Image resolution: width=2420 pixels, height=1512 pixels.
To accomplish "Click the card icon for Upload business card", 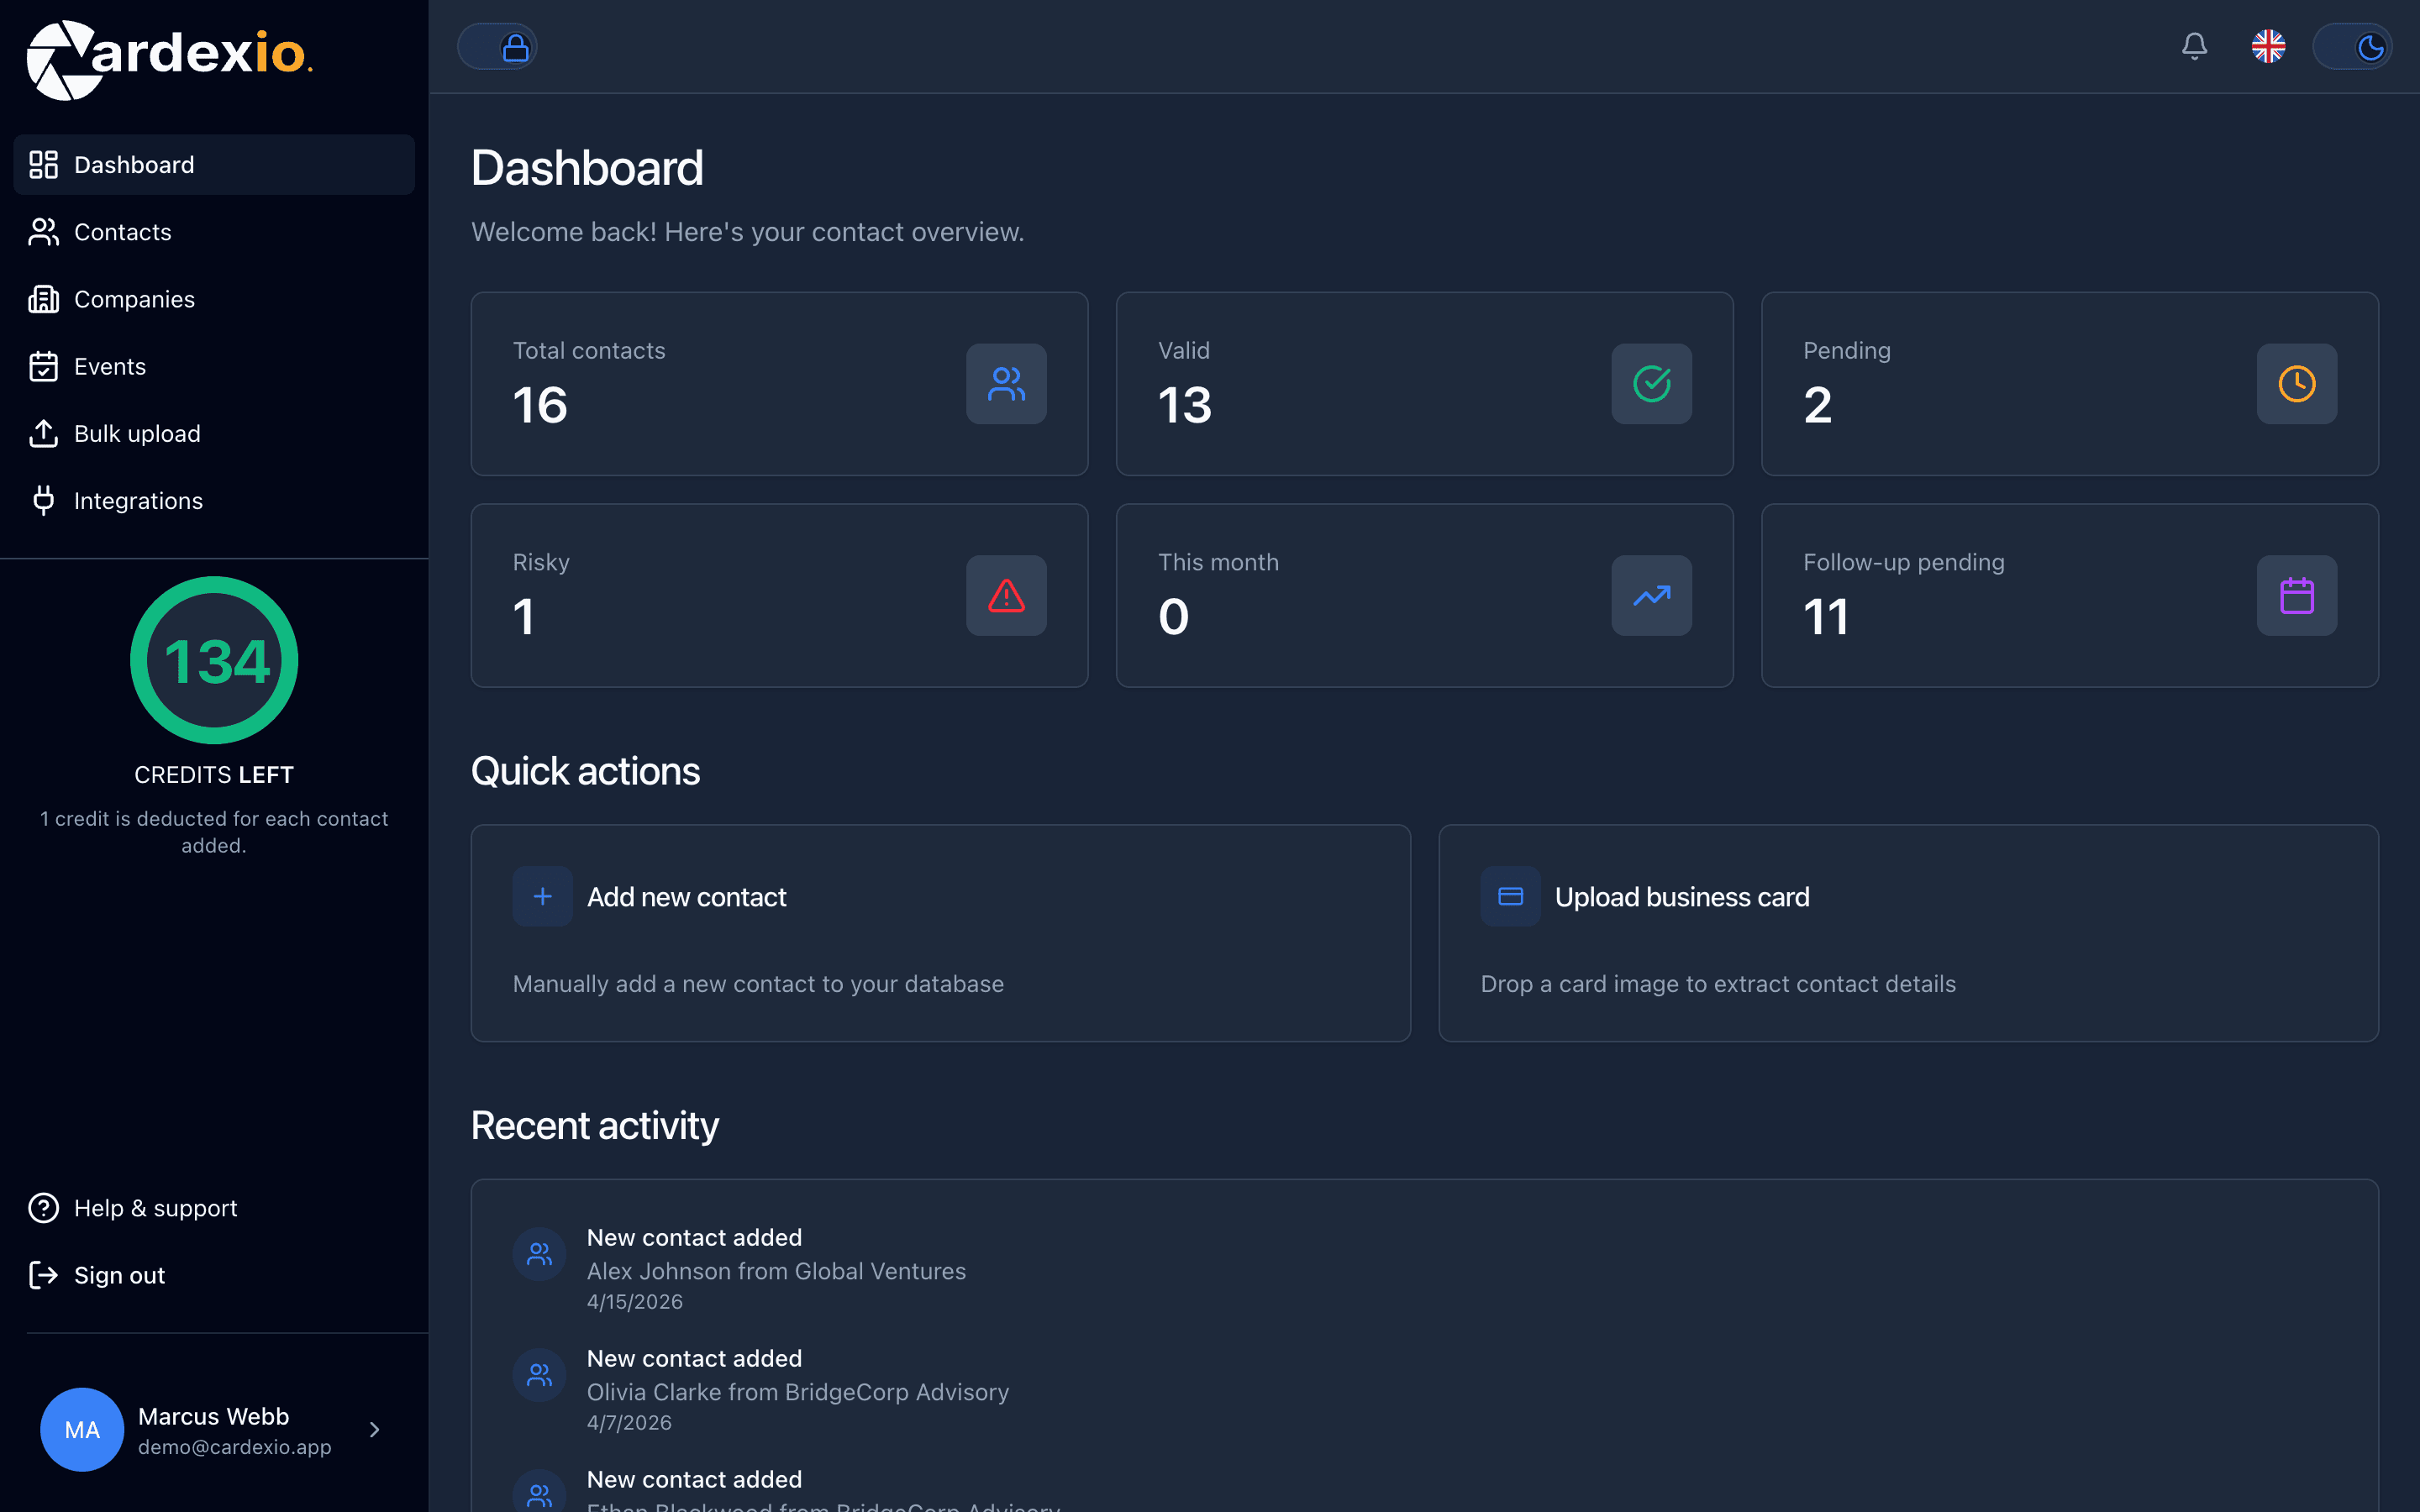I will coord(1510,896).
